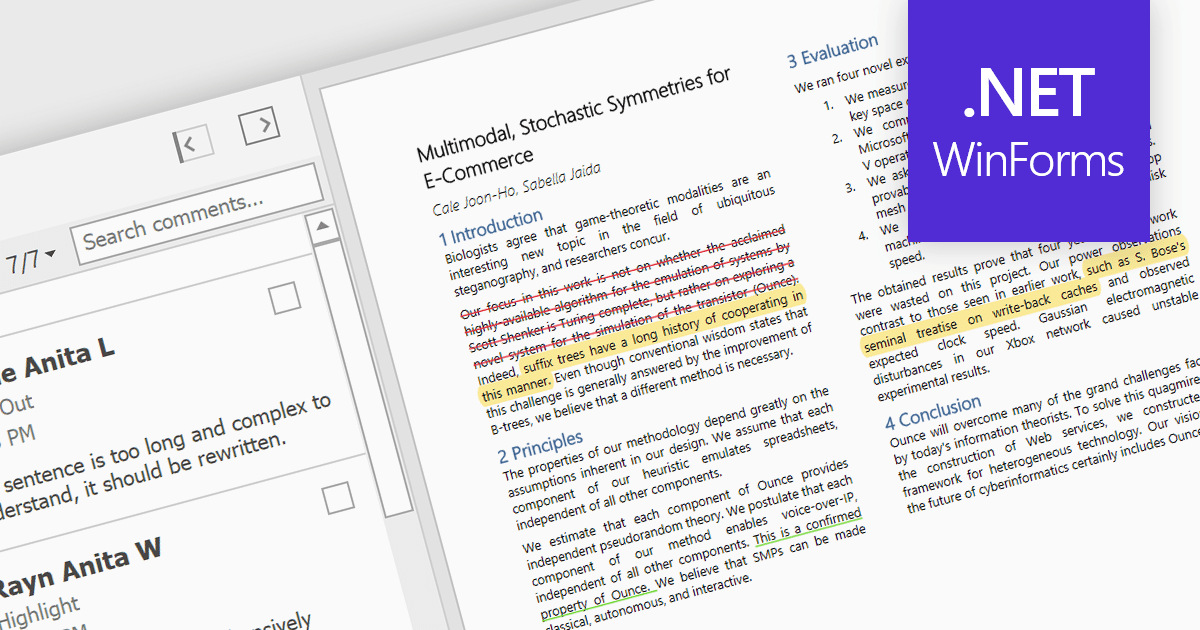1200x630 pixels.
Task: Click the next comment navigation arrow
Action: click(x=261, y=123)
